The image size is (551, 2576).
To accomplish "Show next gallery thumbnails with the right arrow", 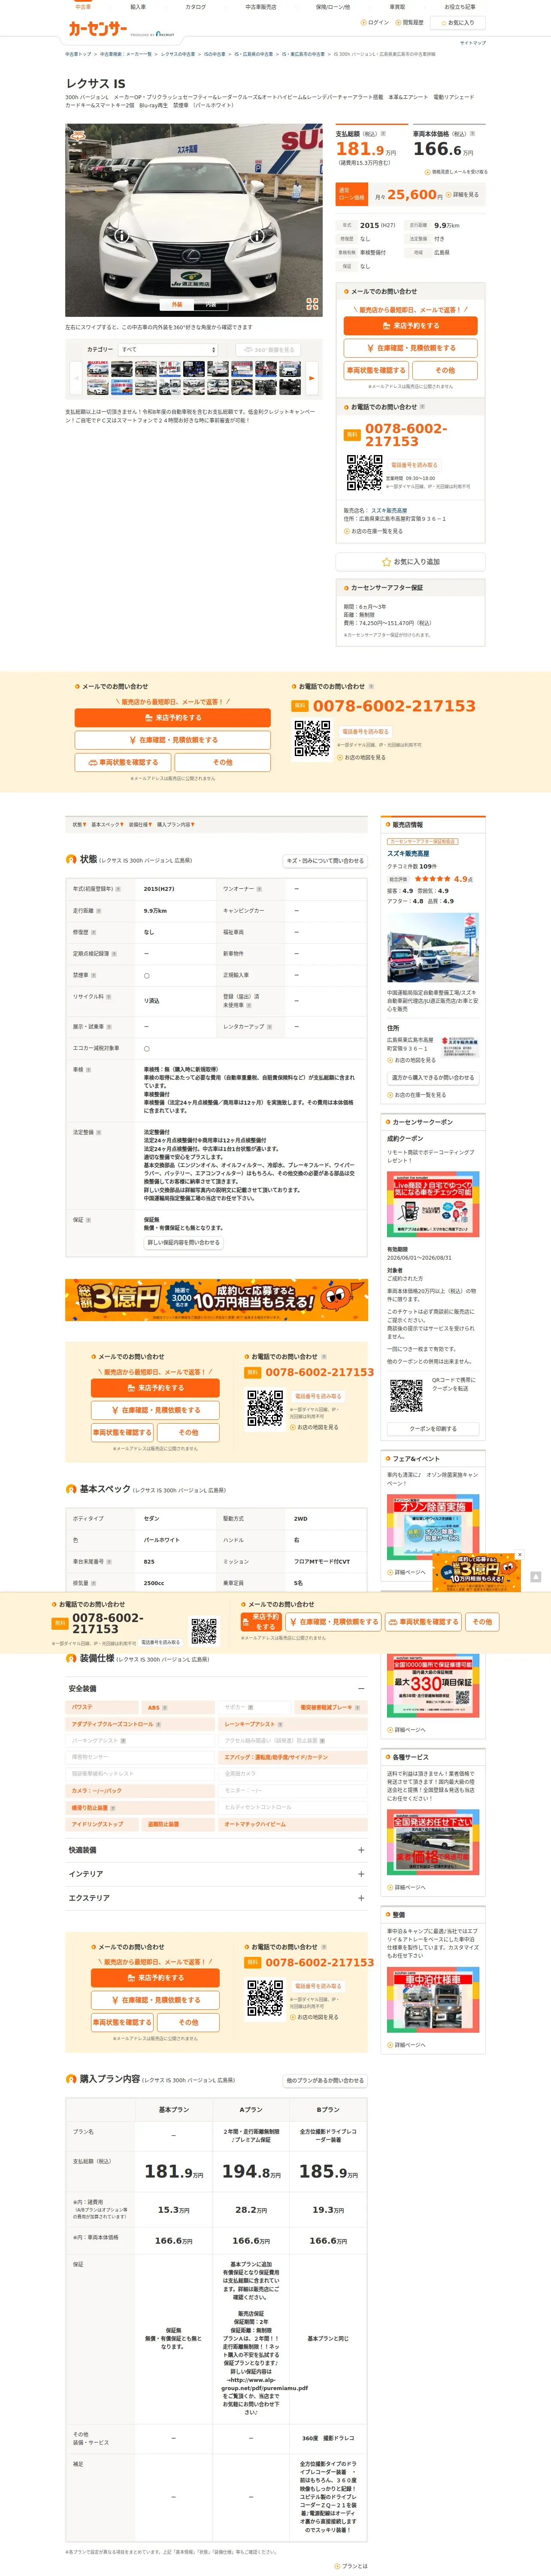I will 312,378.
